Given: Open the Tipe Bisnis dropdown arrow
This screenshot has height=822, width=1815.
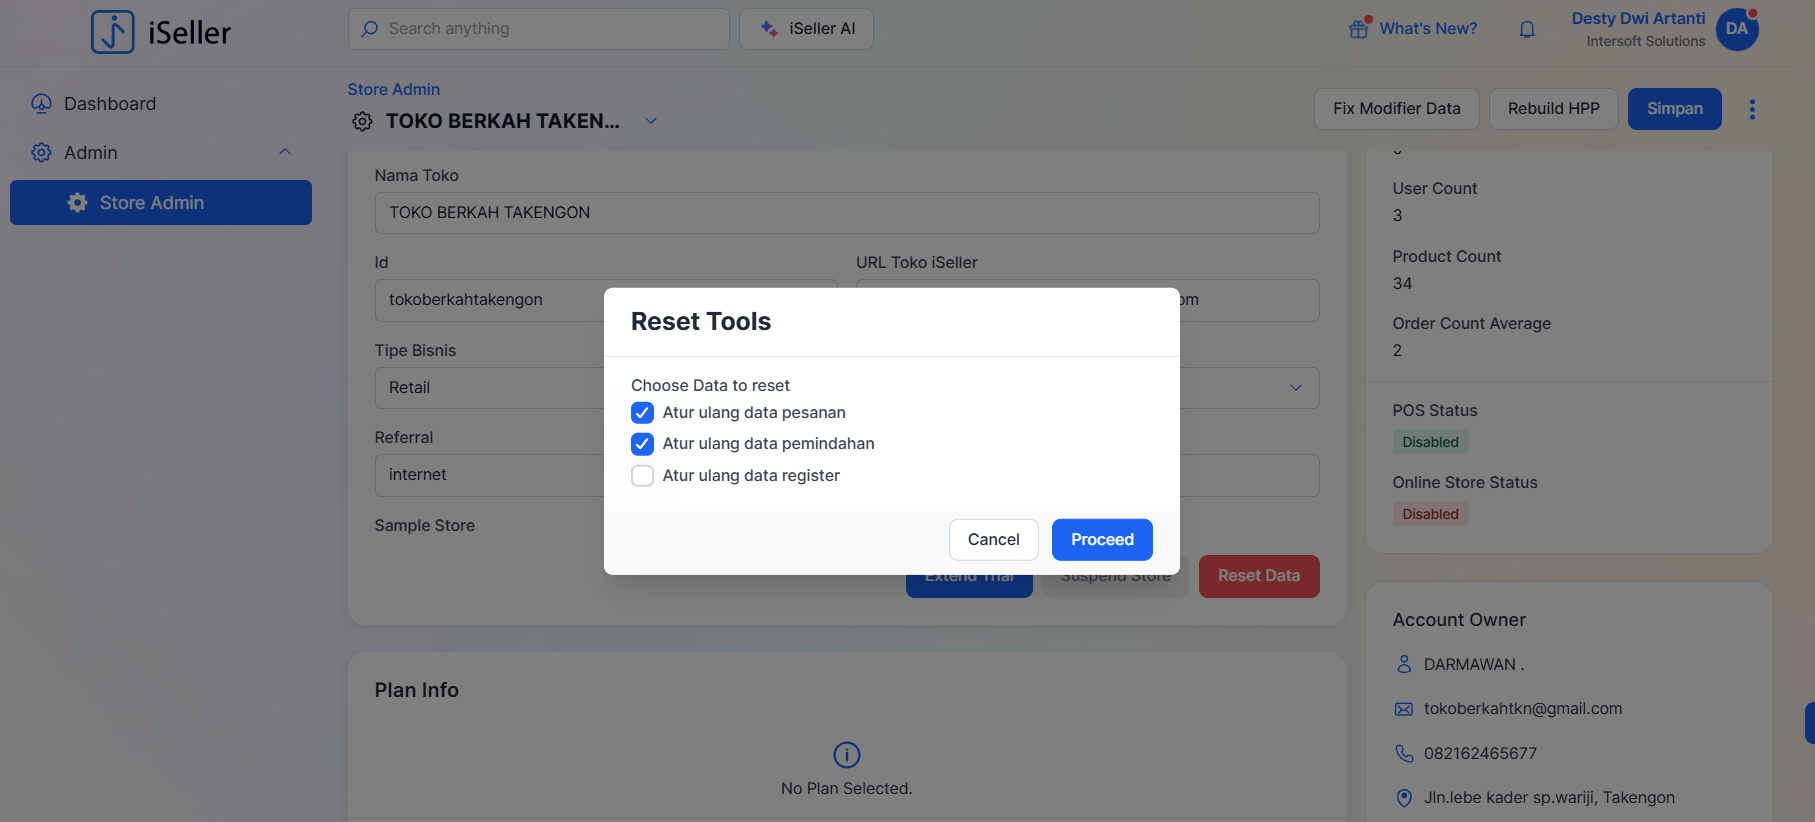Looking at the screenshot, I should coord(1296,388).
